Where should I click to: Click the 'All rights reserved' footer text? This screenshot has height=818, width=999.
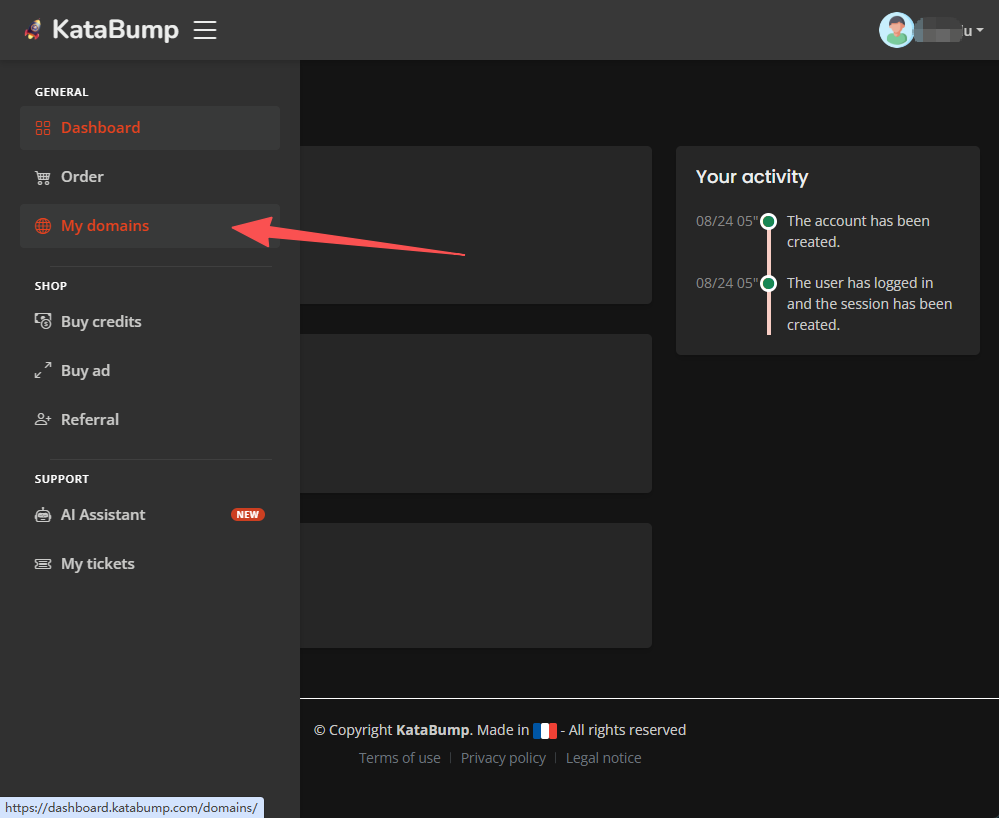tap(628, 730)
